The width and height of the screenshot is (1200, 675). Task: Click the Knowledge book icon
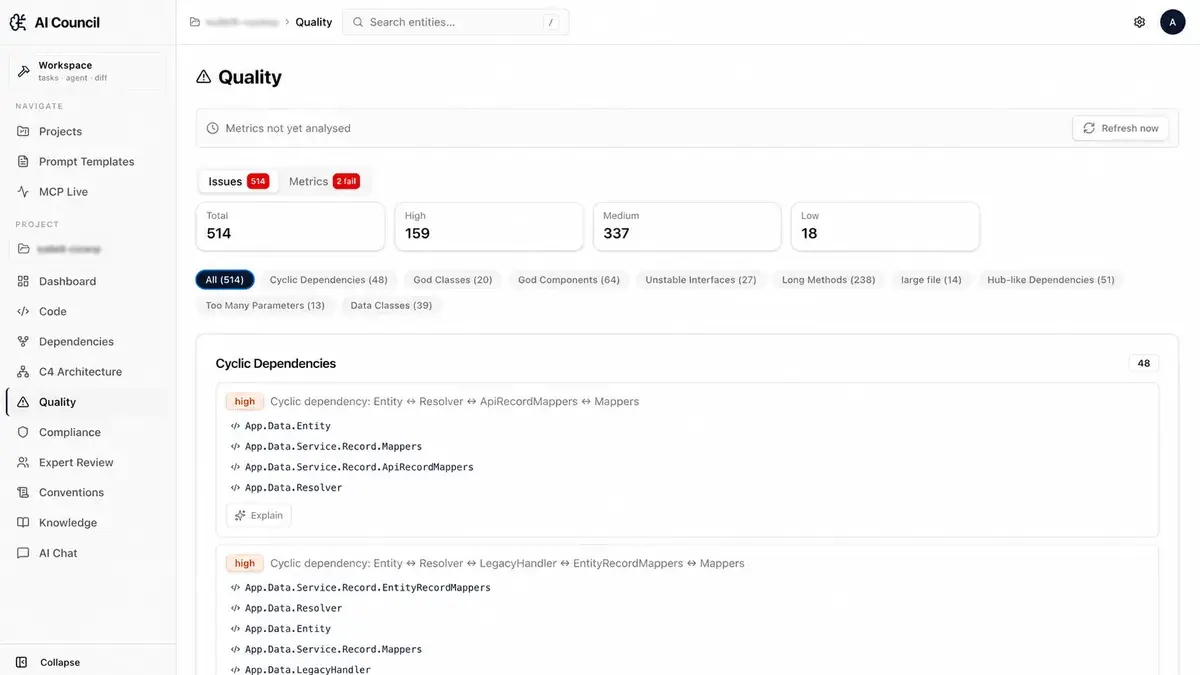[x=23, y=522]
